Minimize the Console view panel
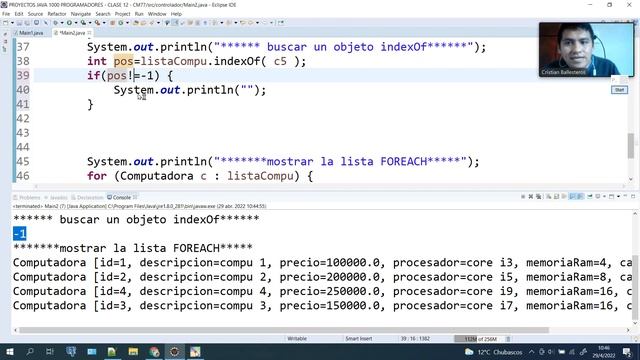 625,196
